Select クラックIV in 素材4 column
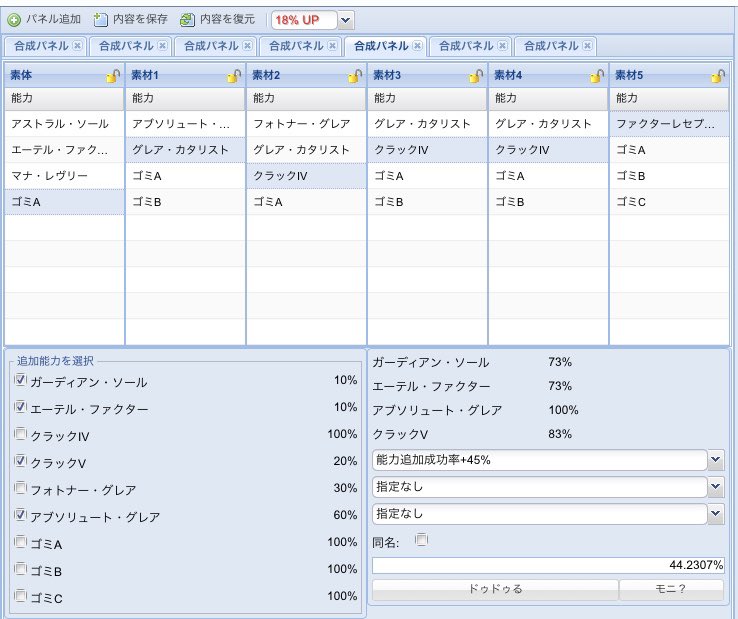 point(548,150)
